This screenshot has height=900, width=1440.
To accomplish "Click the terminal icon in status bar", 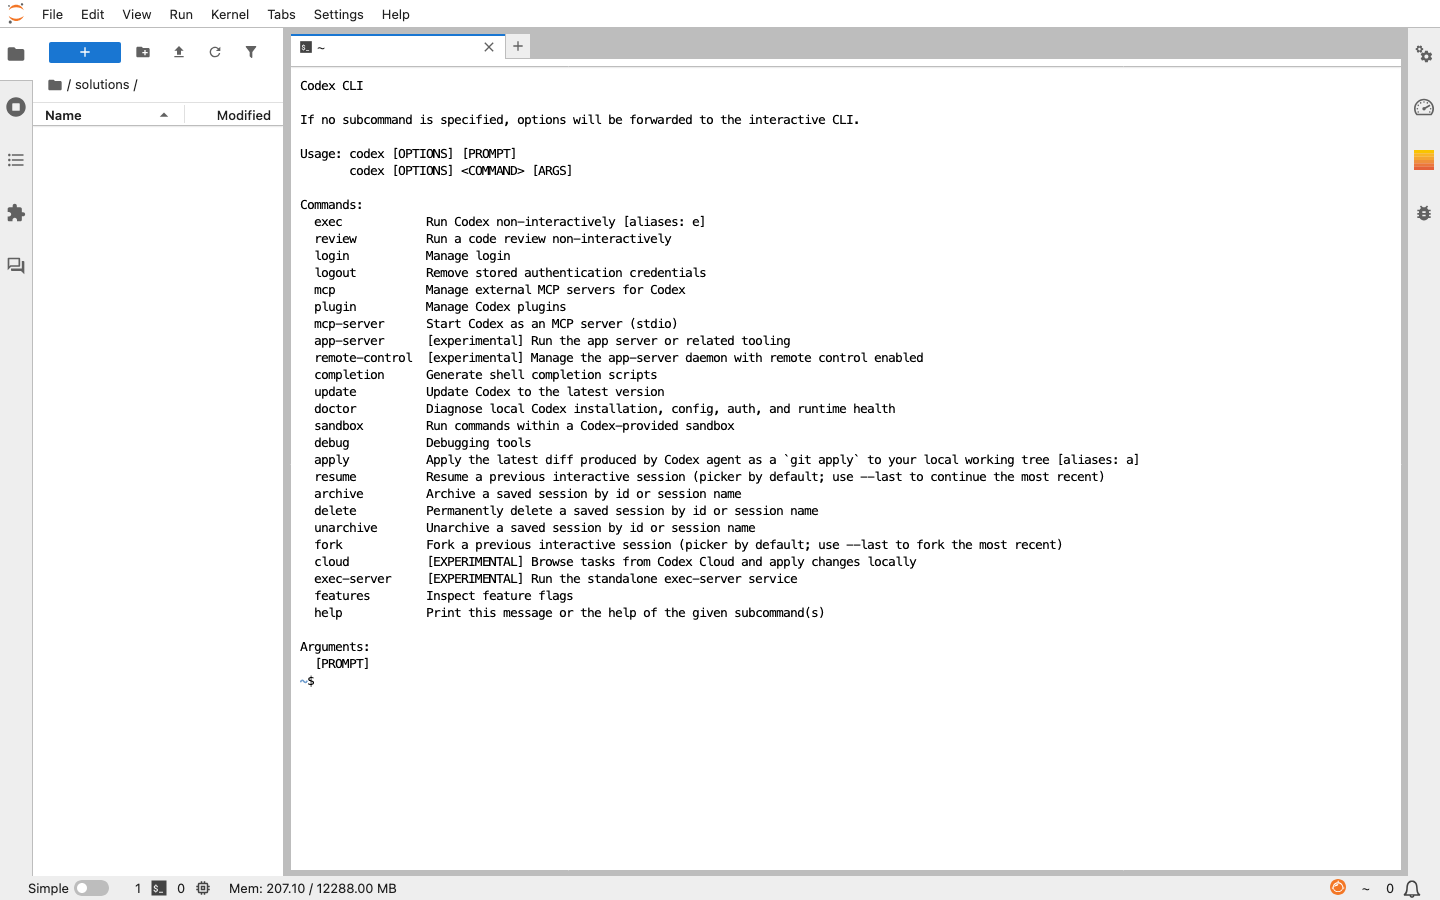I will [x=159, y=888].
